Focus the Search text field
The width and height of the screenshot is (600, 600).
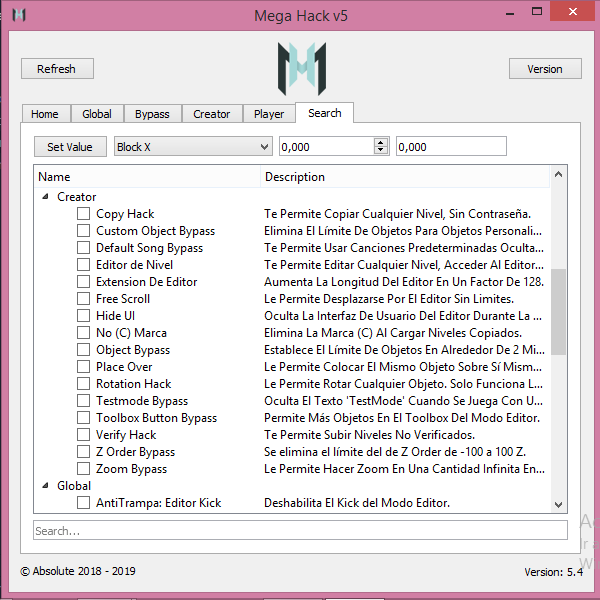point(300,530)
